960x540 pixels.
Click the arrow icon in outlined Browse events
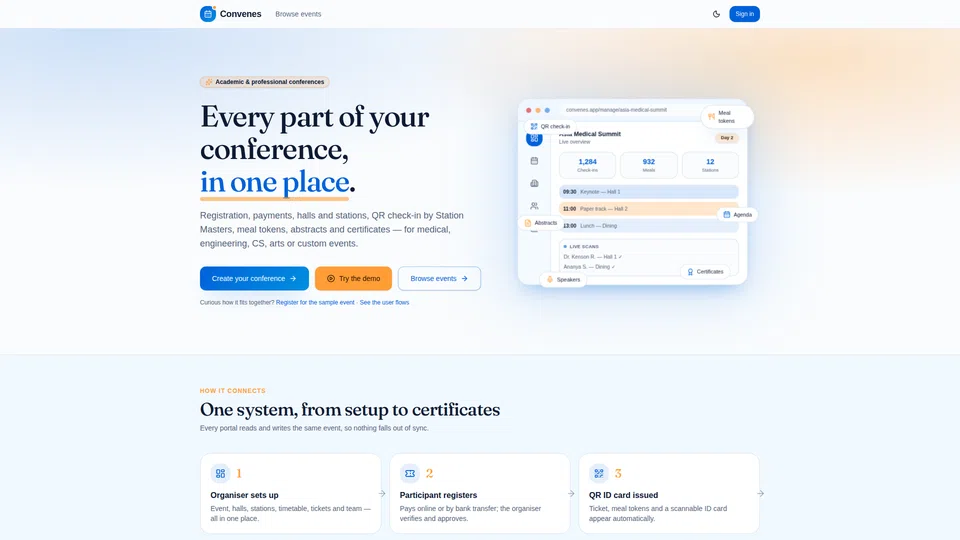(465, 279)
